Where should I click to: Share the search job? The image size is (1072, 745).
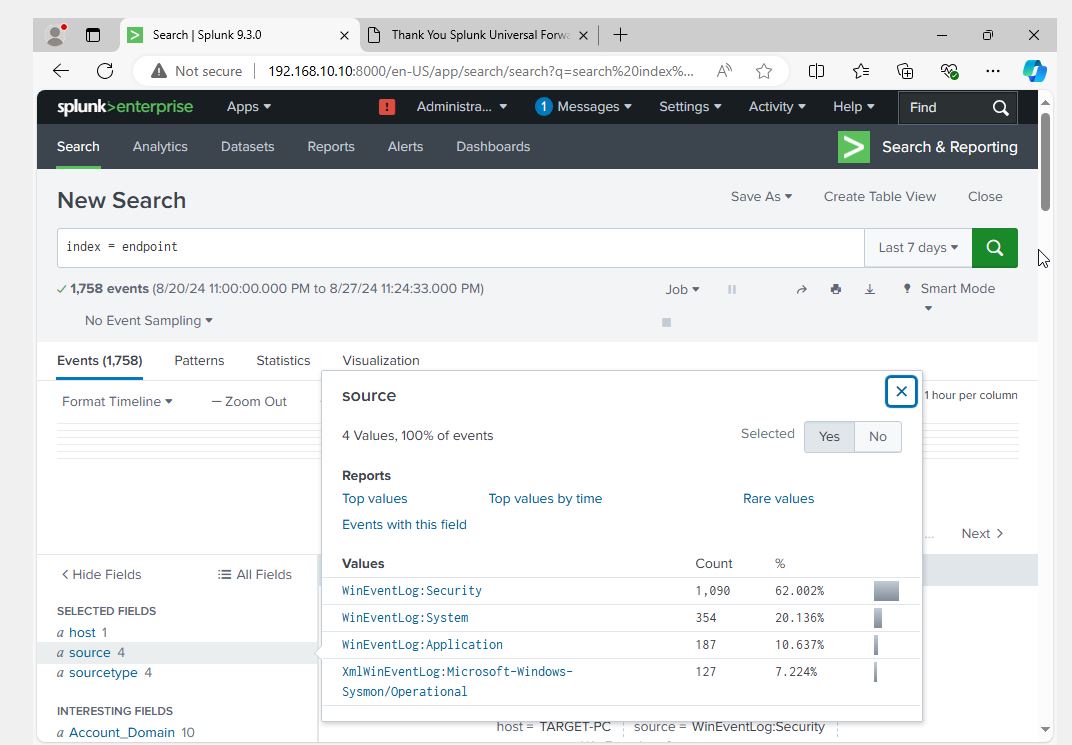(x=801, y=289)
